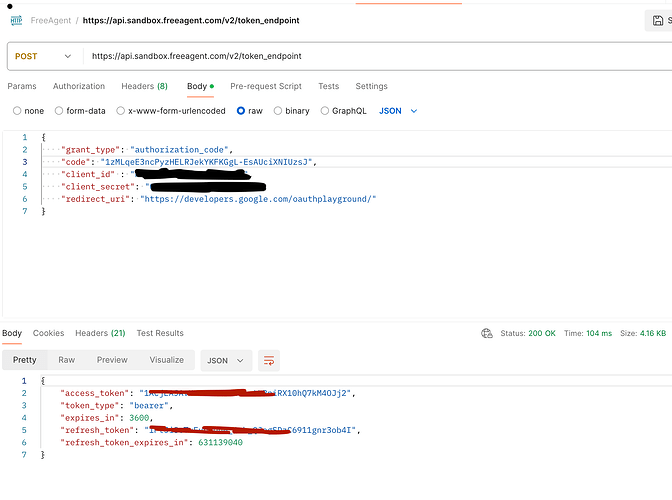Open the Params tab
The width and height of the screenshot is (672, 500).
coord(22,86)
